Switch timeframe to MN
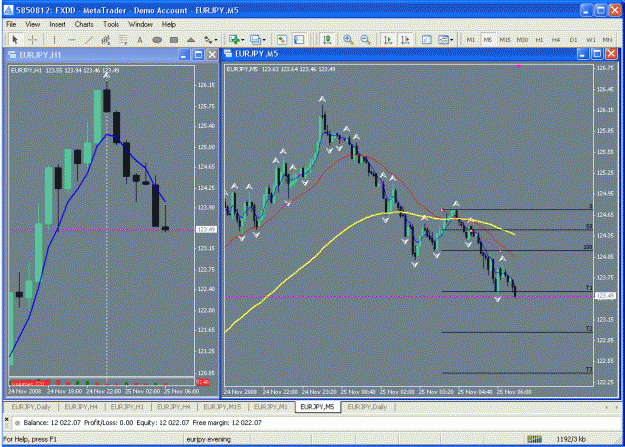 coord(607,40)
